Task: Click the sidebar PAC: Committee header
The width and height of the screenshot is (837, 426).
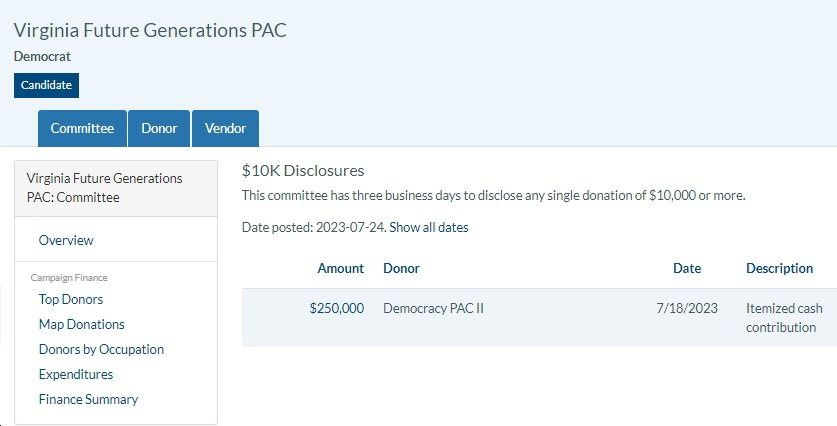Action: click(x=105, y=188)
